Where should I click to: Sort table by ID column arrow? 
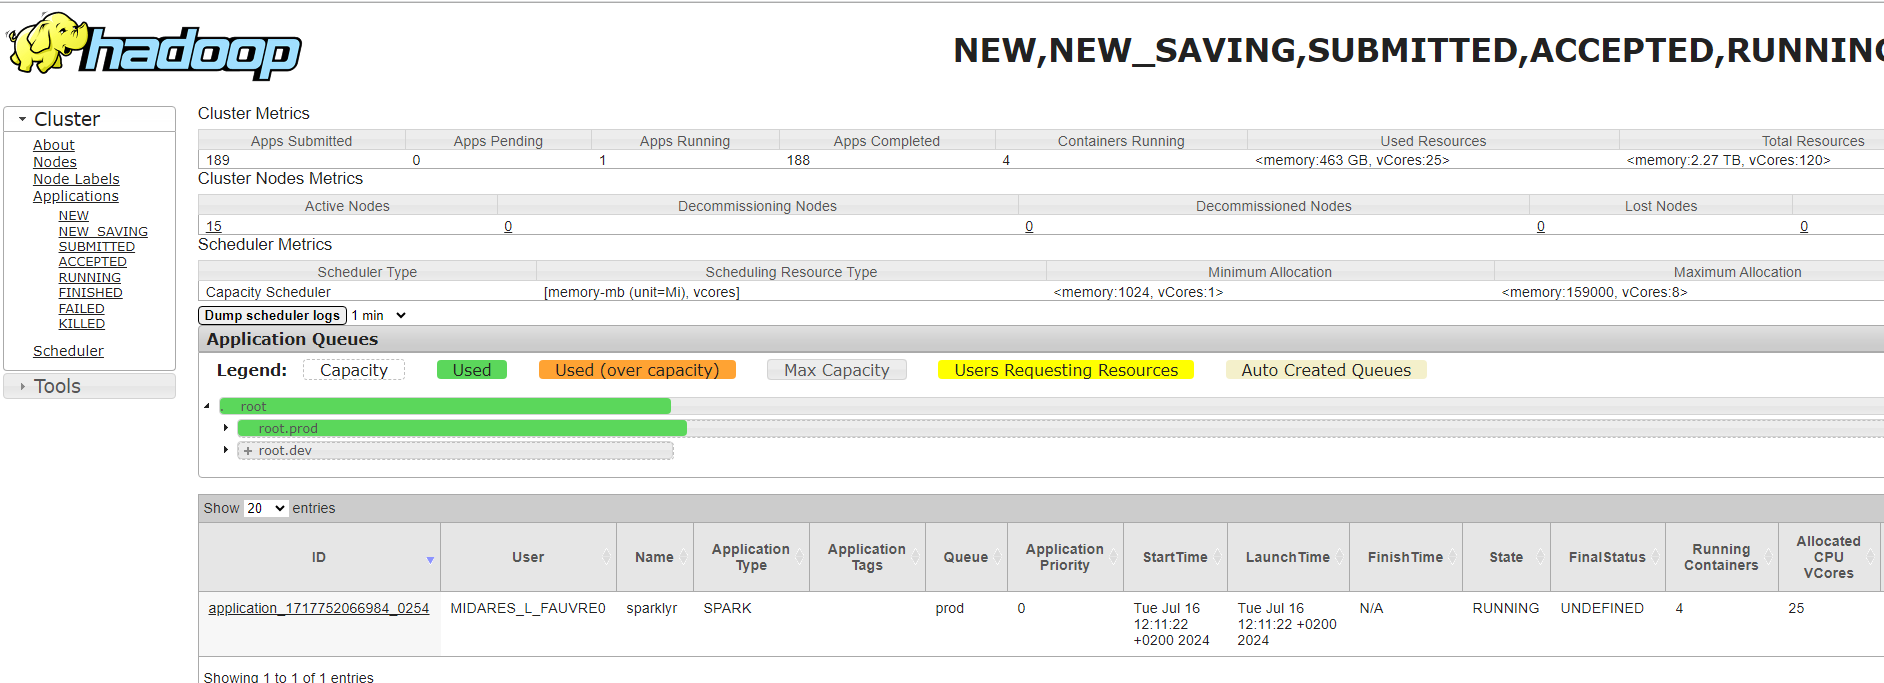[x=430, y=559]
